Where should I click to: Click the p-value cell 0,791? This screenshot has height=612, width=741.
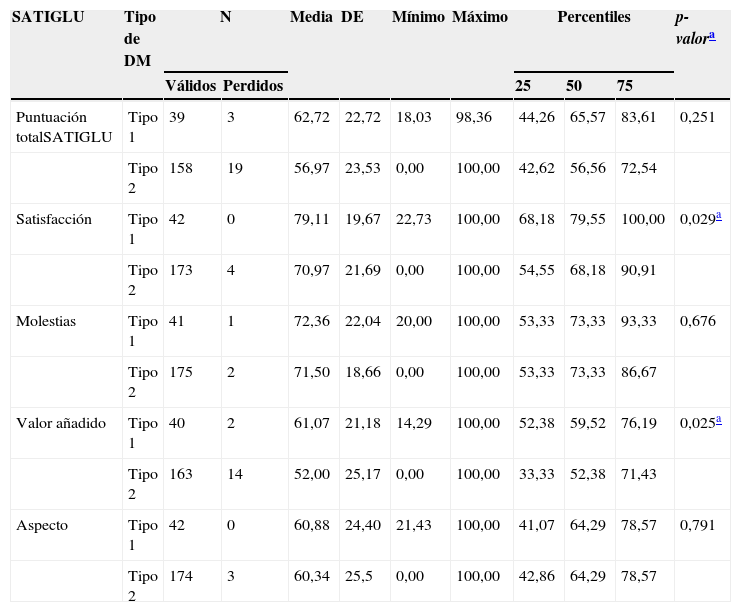(698, 525)
